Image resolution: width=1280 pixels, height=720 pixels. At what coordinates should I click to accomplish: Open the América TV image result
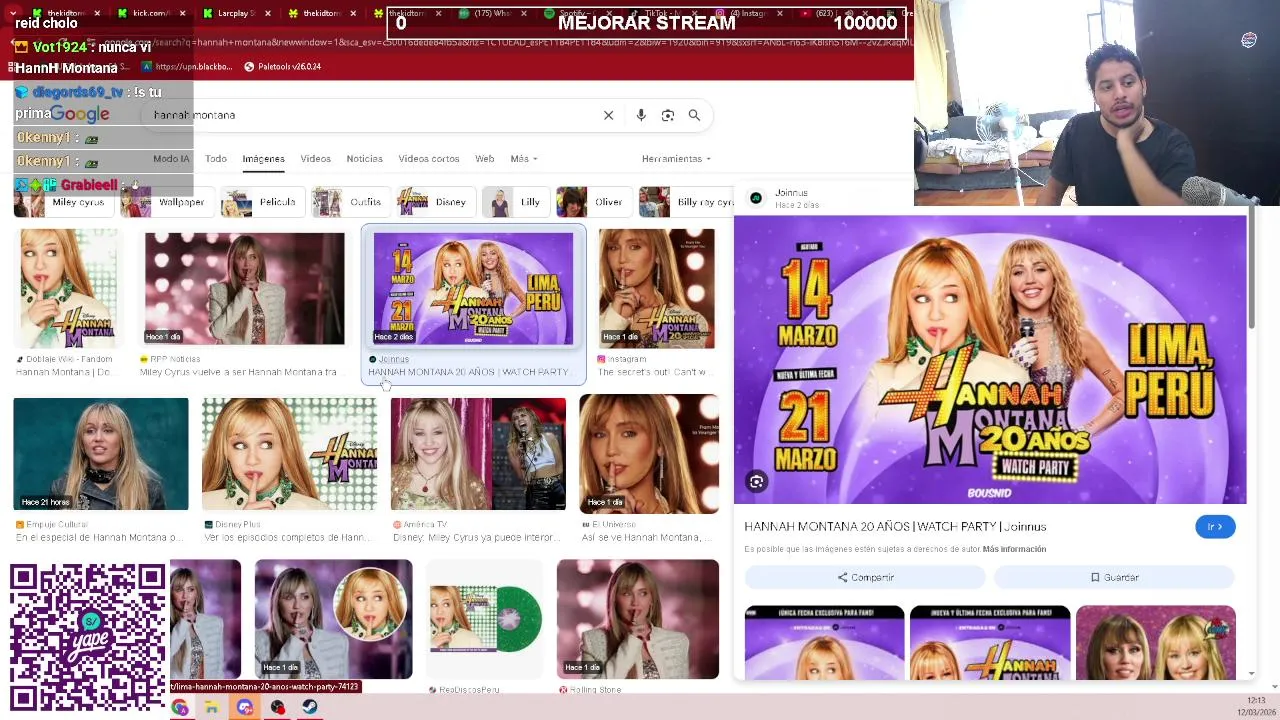[478, 454]
